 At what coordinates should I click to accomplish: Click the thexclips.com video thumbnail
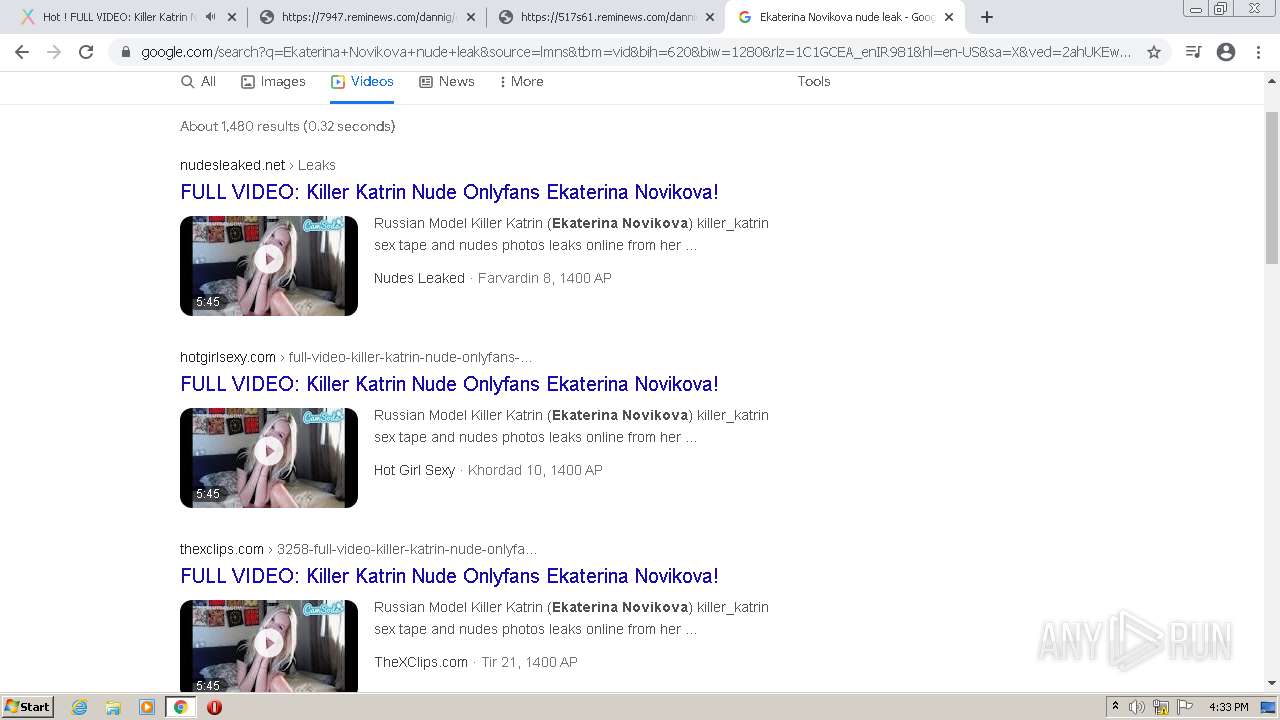(x=269, y=646)
